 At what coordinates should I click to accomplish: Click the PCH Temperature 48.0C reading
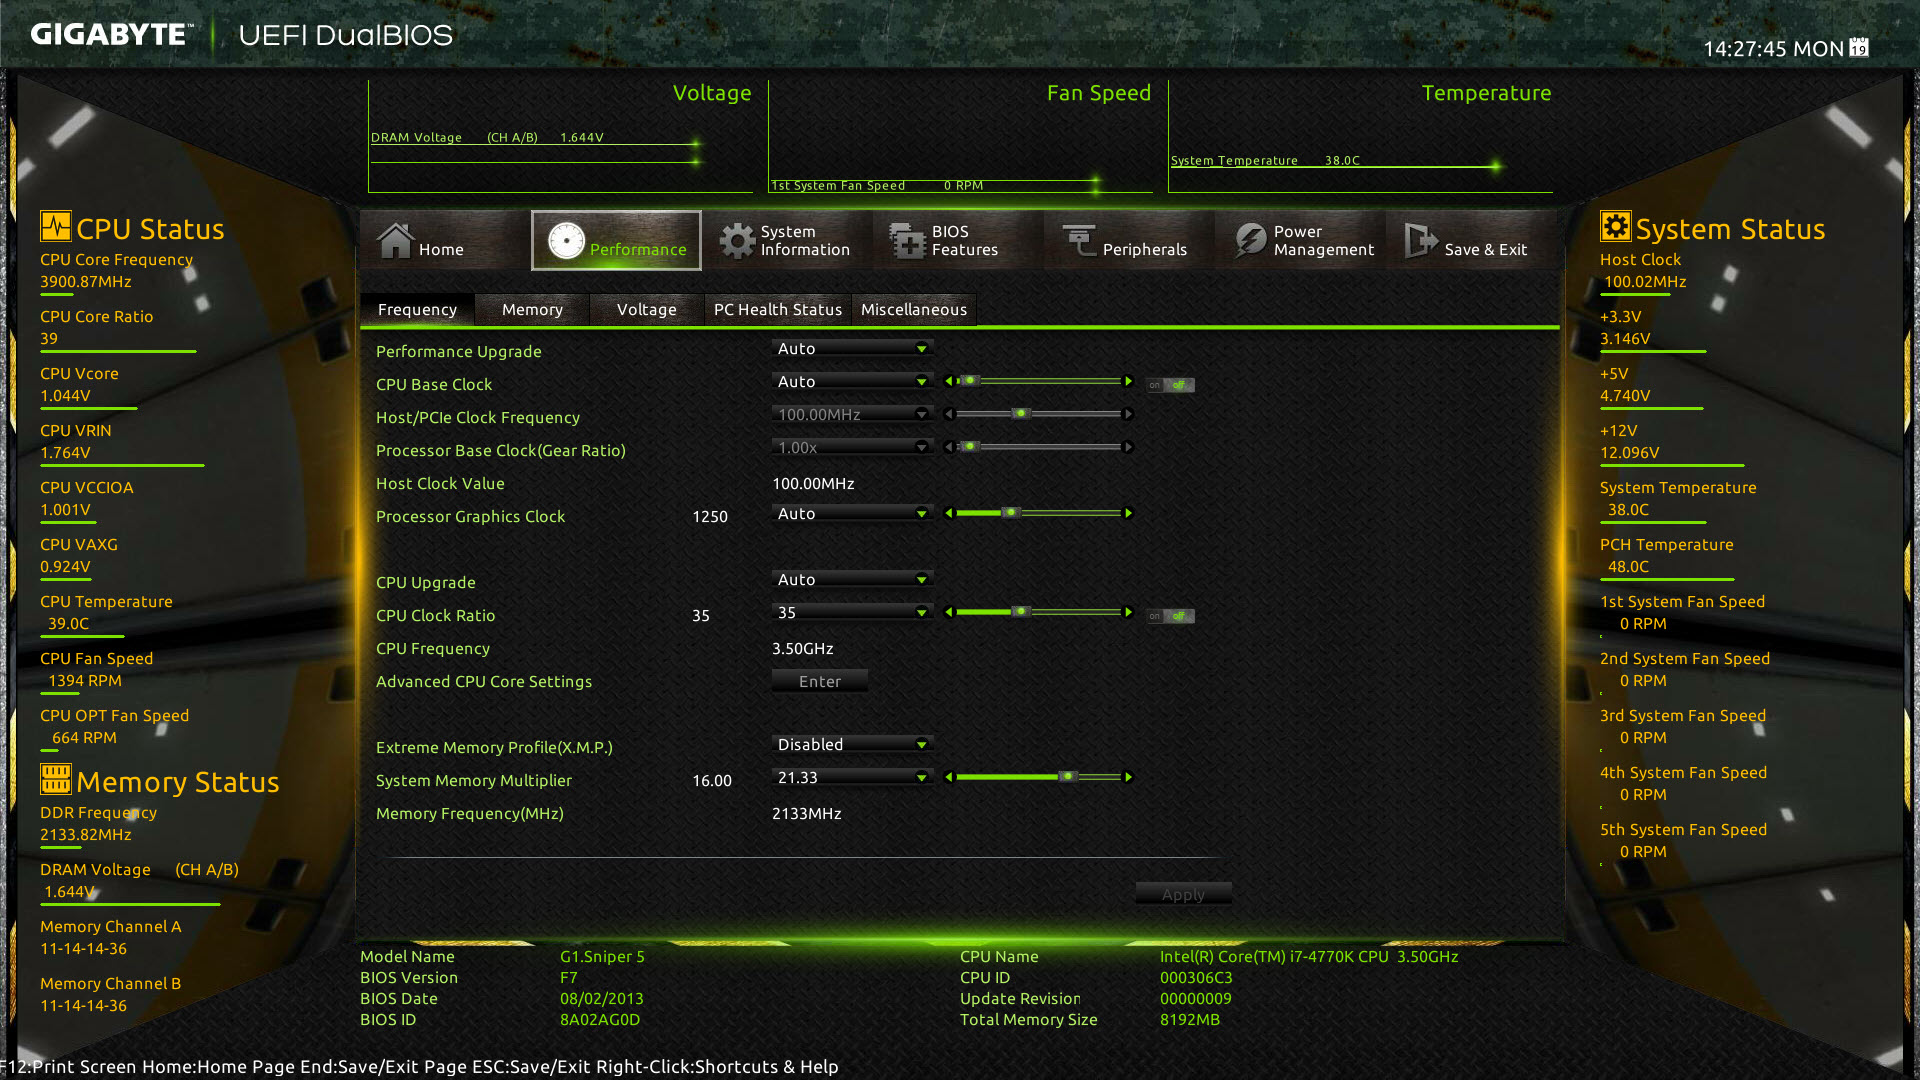(1628, 566)
